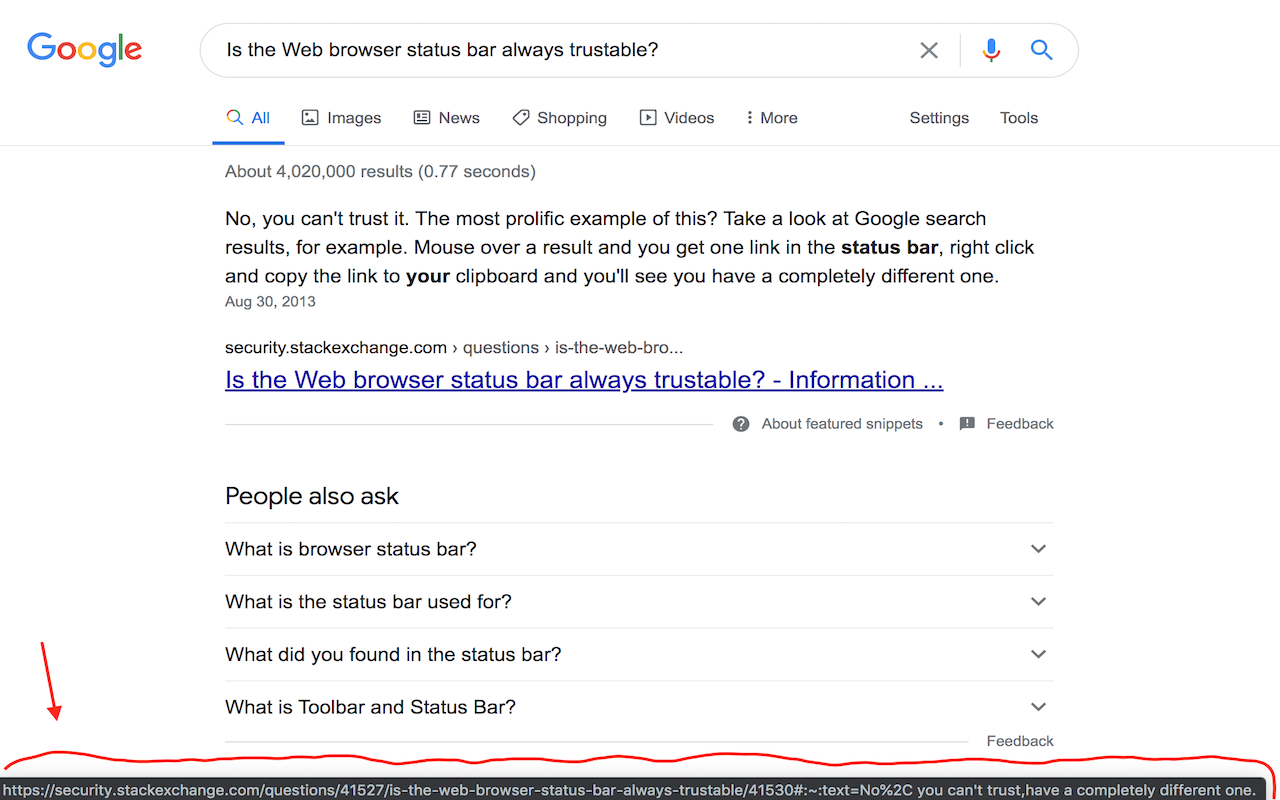This screenshot has height=800, width=1280.
Task: Click the magnifying glass search icon
Action: point(1041,50)
